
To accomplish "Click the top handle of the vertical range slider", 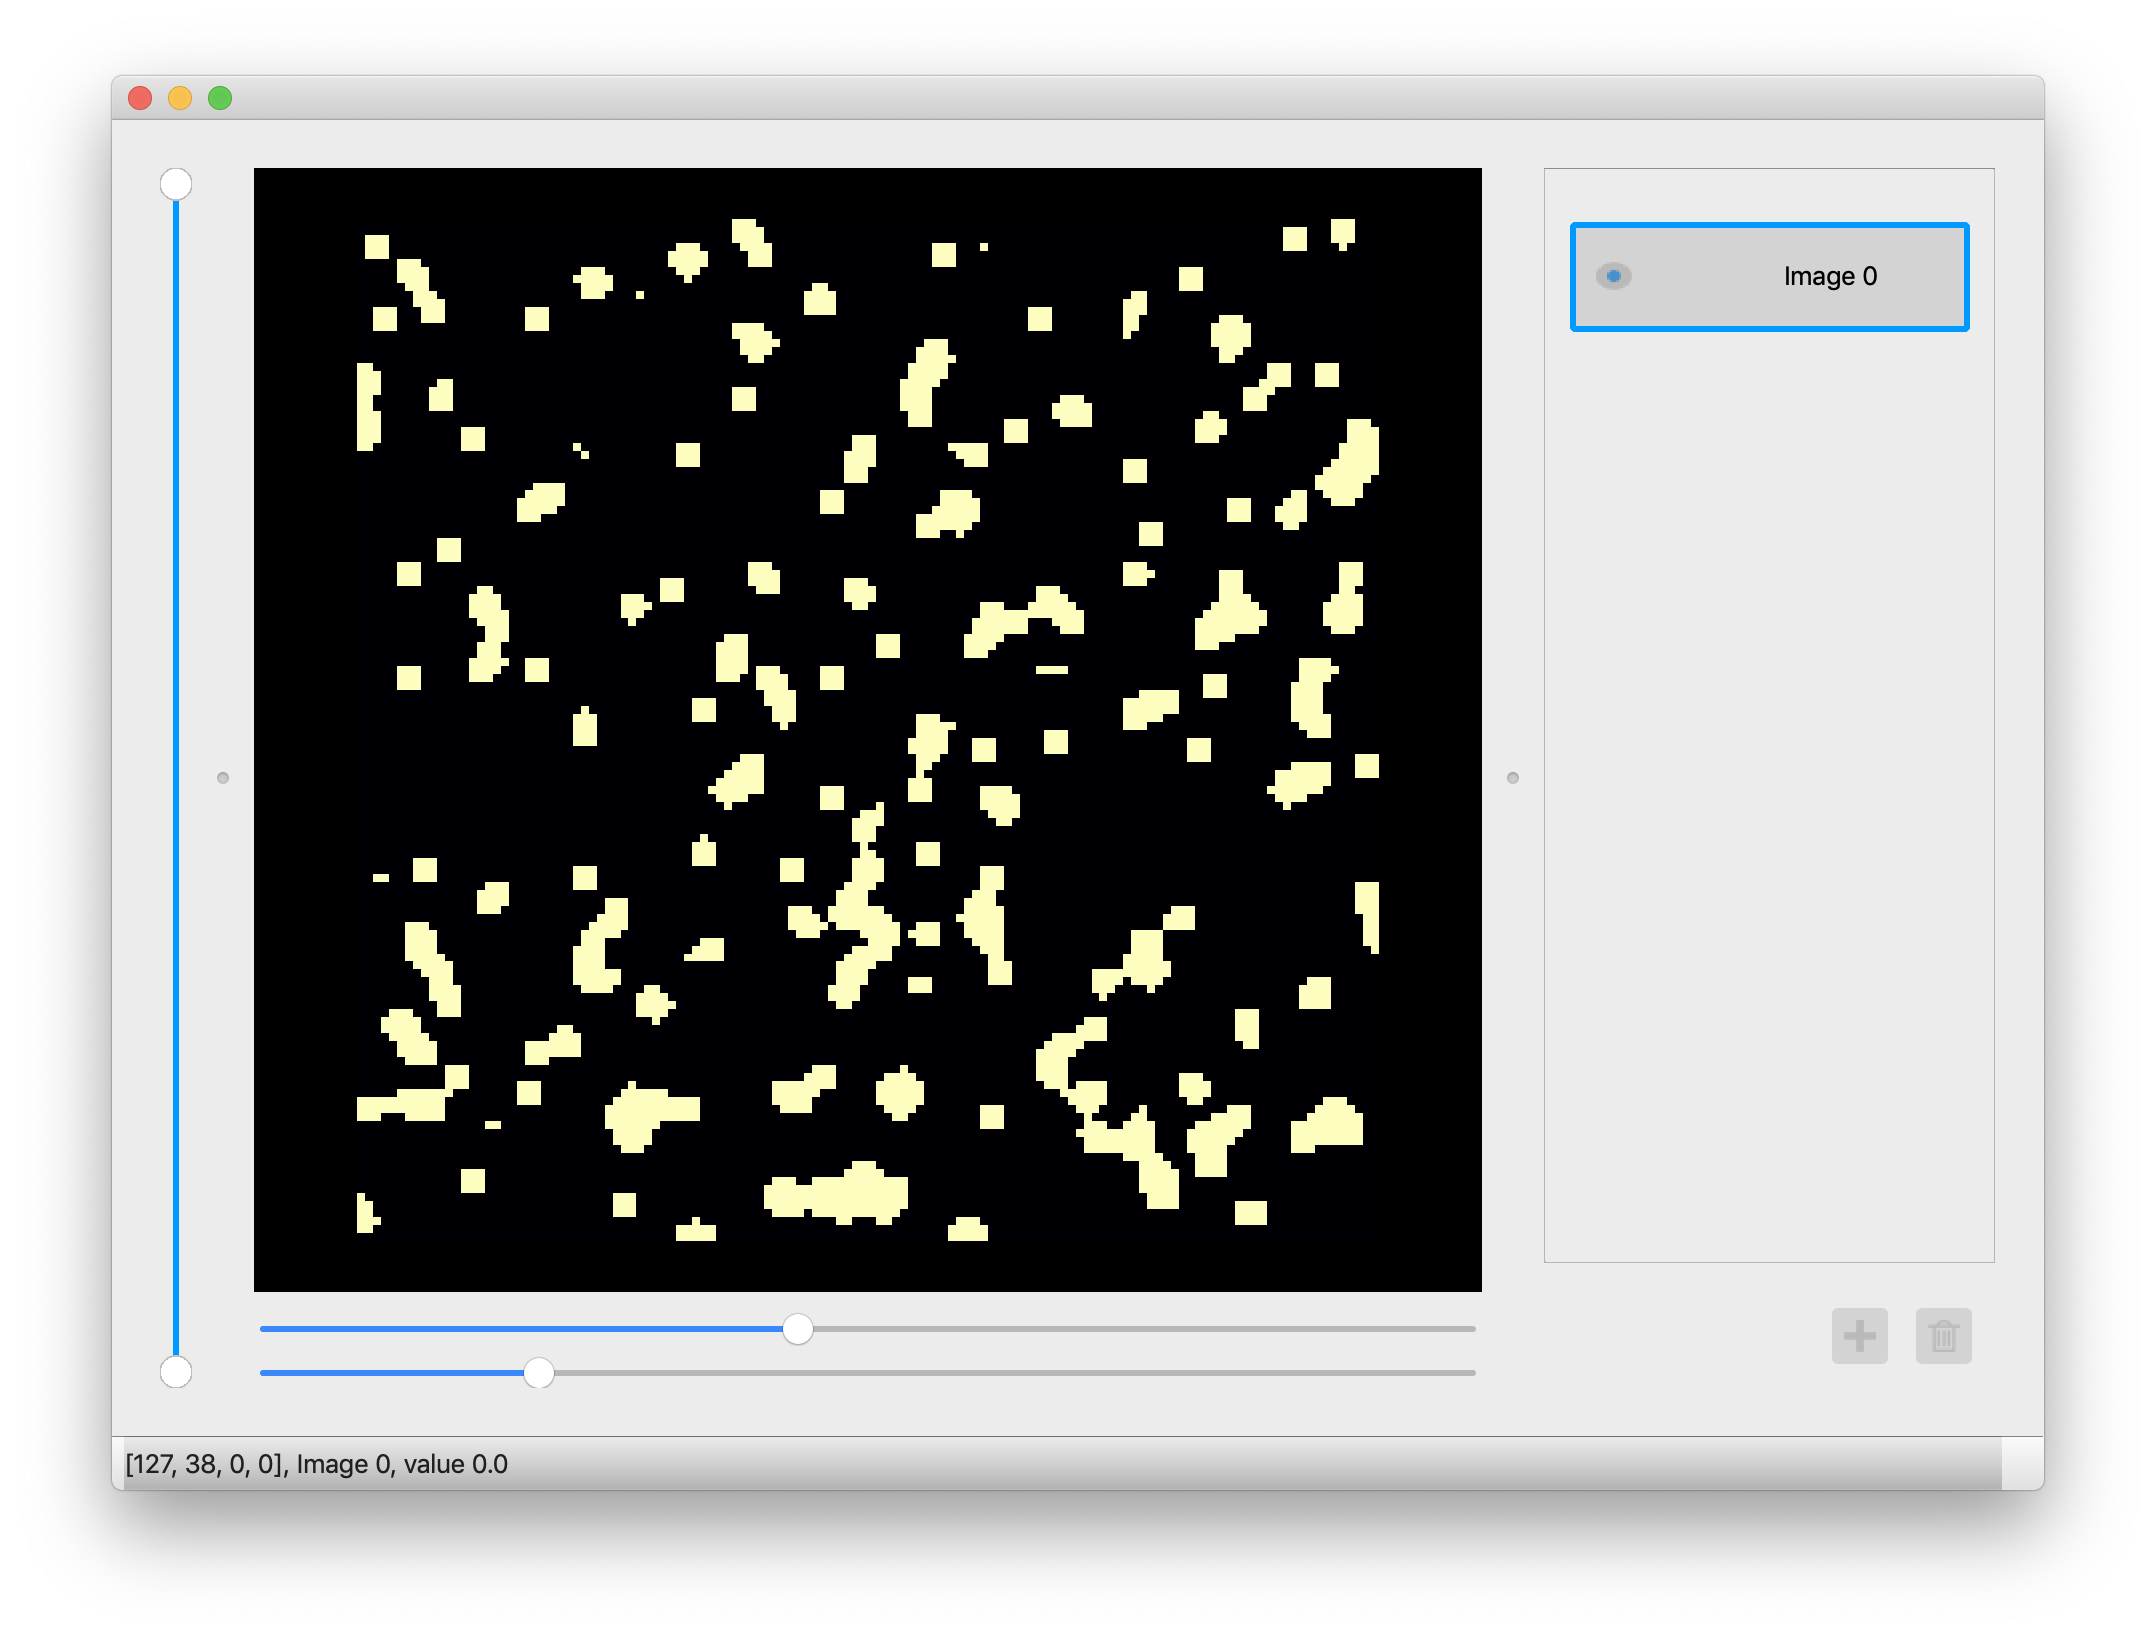I will (176, 184).
